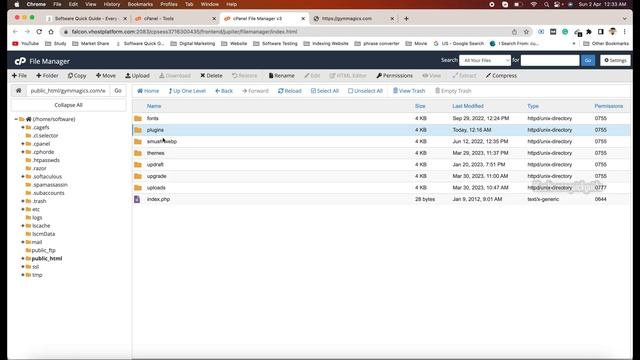Click the home icon beside path field
This screenshot has height=360, width=640.
[x=18, y=91]
